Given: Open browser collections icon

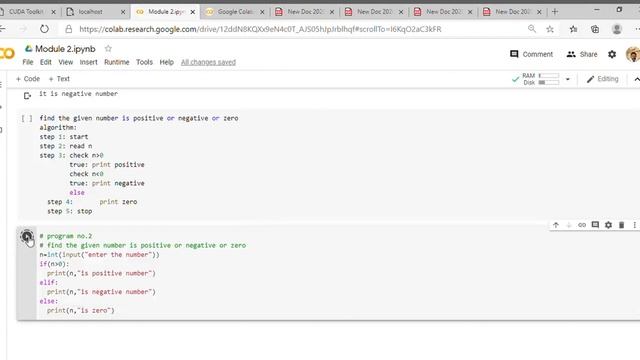Looking at the screenshot, I should tap(595, 29).
